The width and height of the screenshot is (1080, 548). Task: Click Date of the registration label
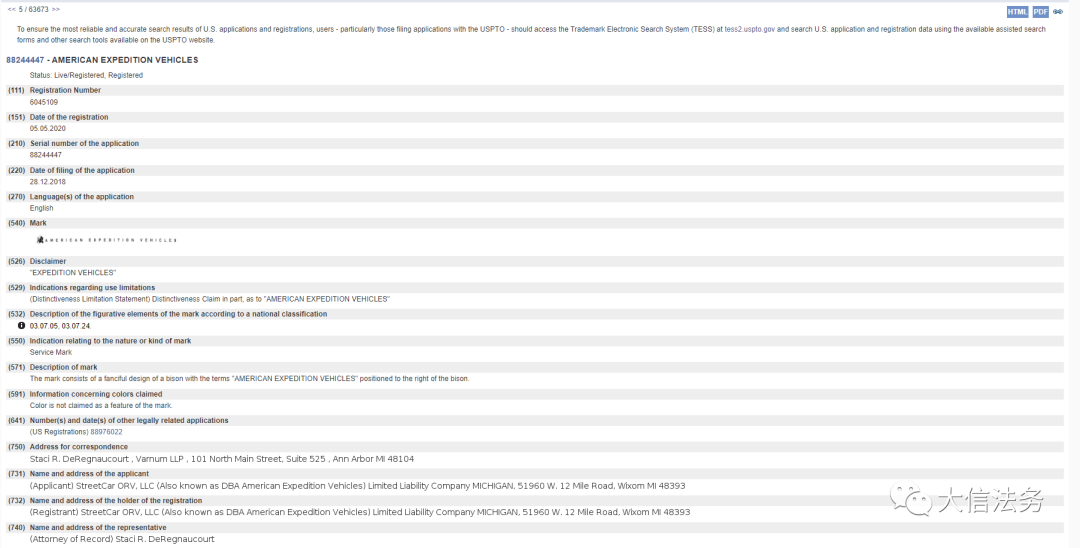point(69,117)
